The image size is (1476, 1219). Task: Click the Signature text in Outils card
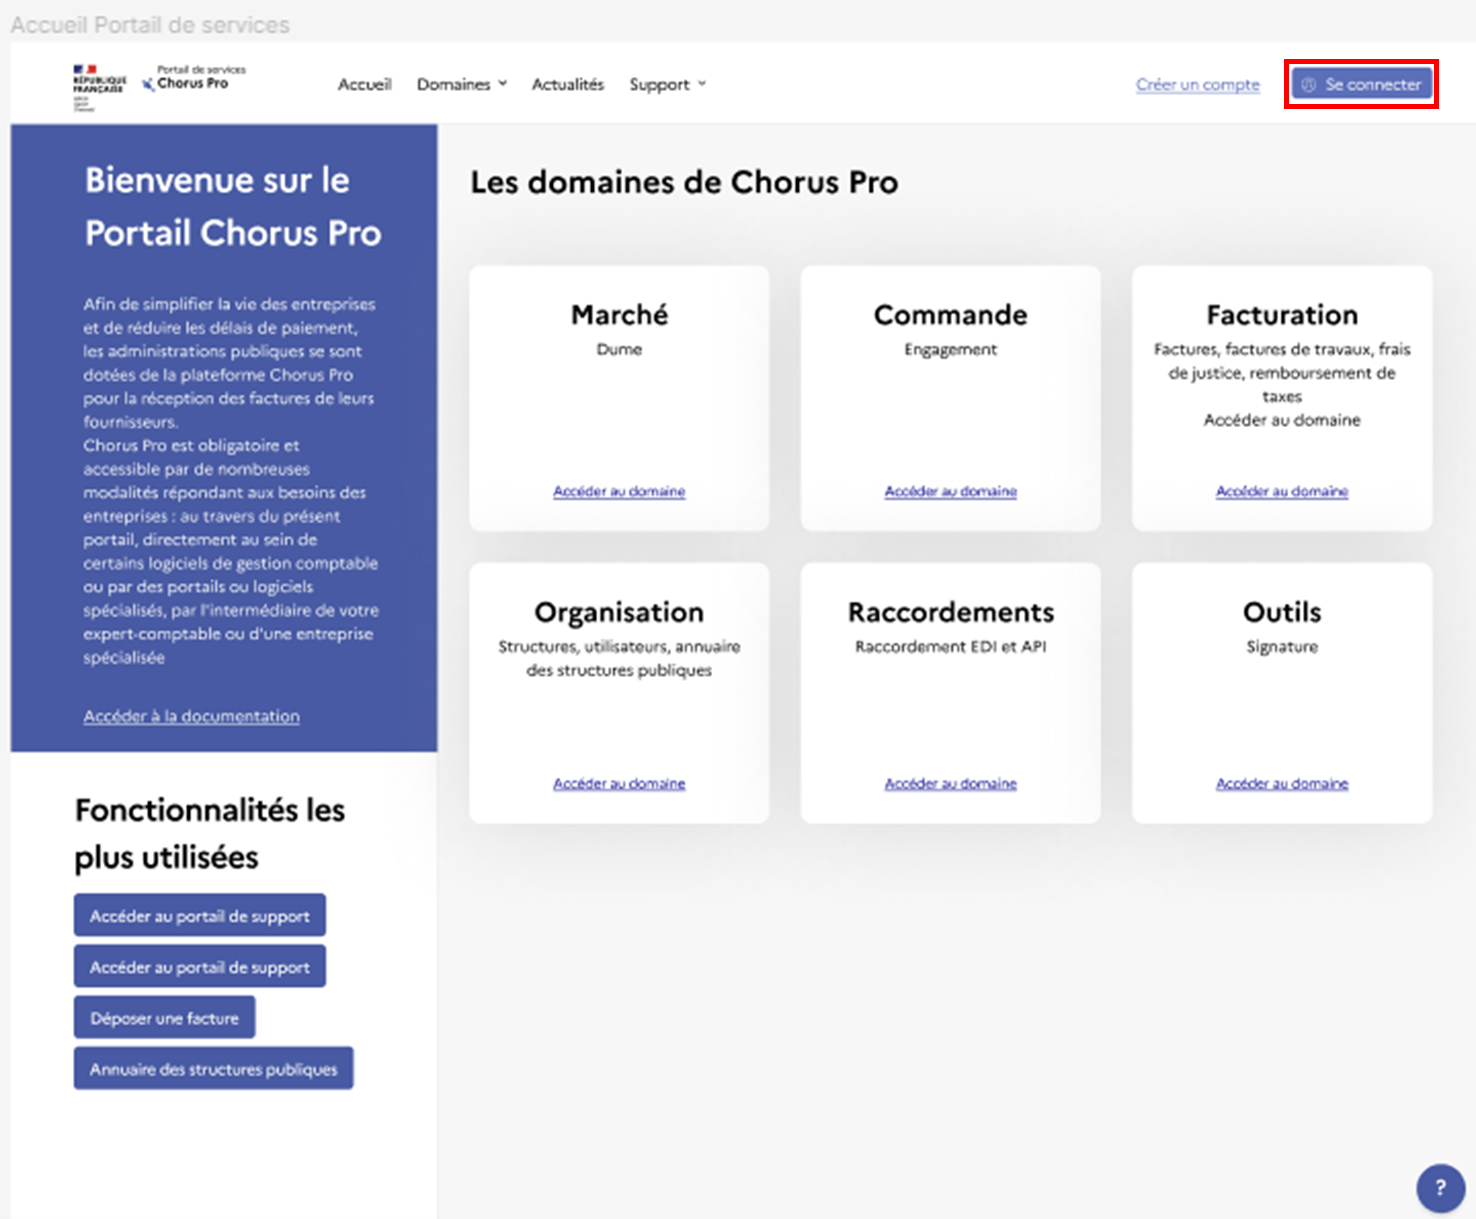[x=1282, y=646]
